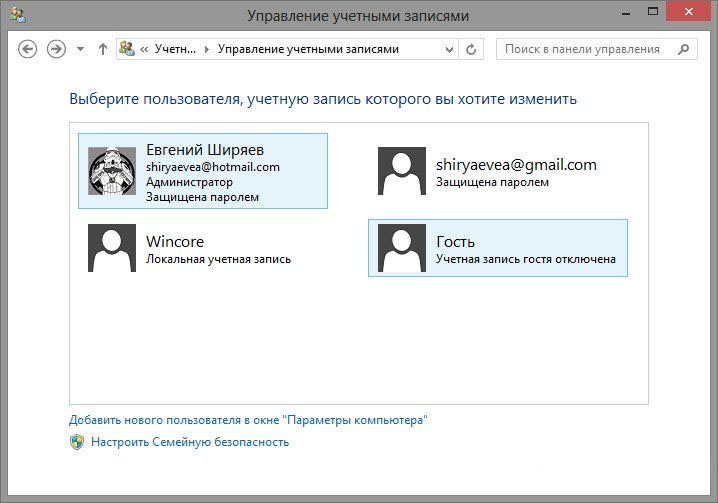Select the Евгений Ширяев account picture
Screen dimensions: 718x503
[112, 171]
